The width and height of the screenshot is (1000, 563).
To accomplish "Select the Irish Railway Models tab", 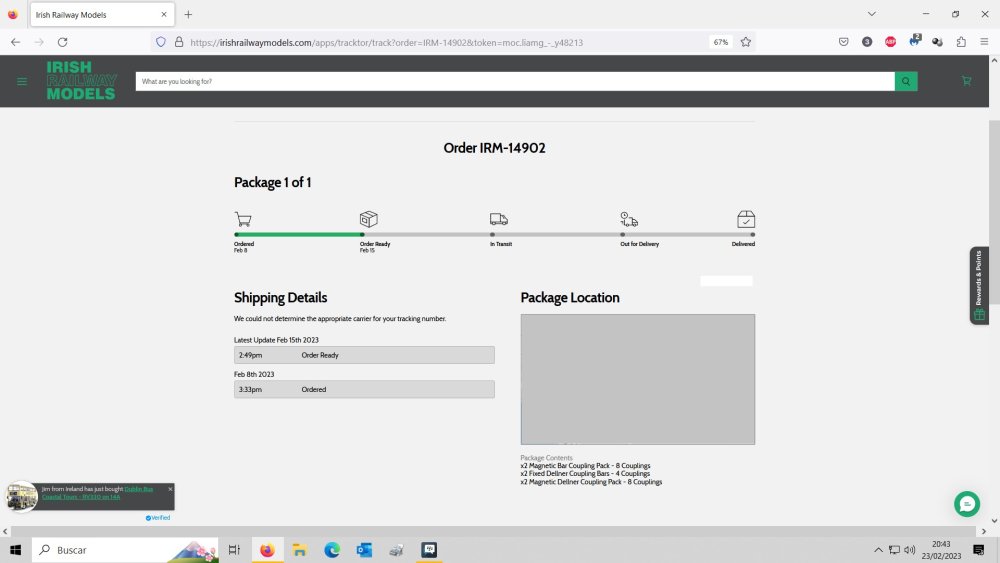I will click(95, 14).
